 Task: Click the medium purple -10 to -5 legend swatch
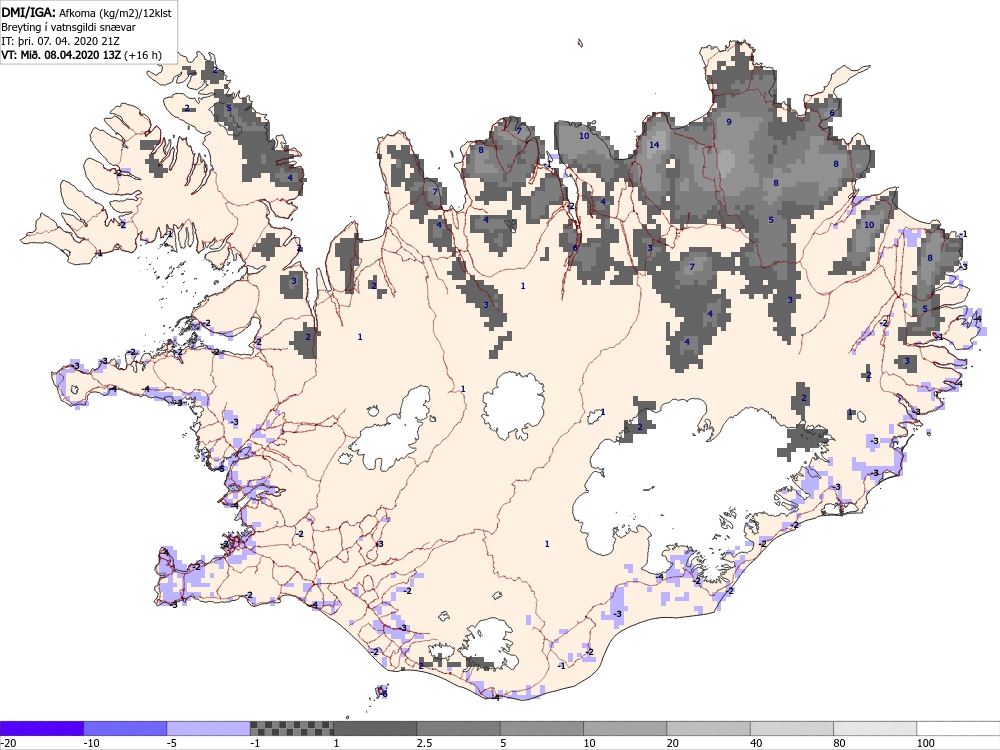125,728
